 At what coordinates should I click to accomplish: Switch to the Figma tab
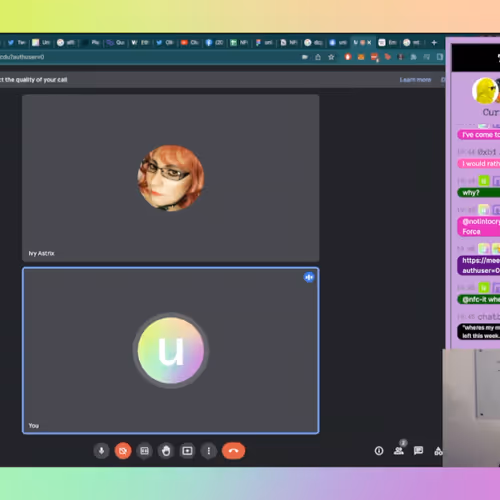264,43
